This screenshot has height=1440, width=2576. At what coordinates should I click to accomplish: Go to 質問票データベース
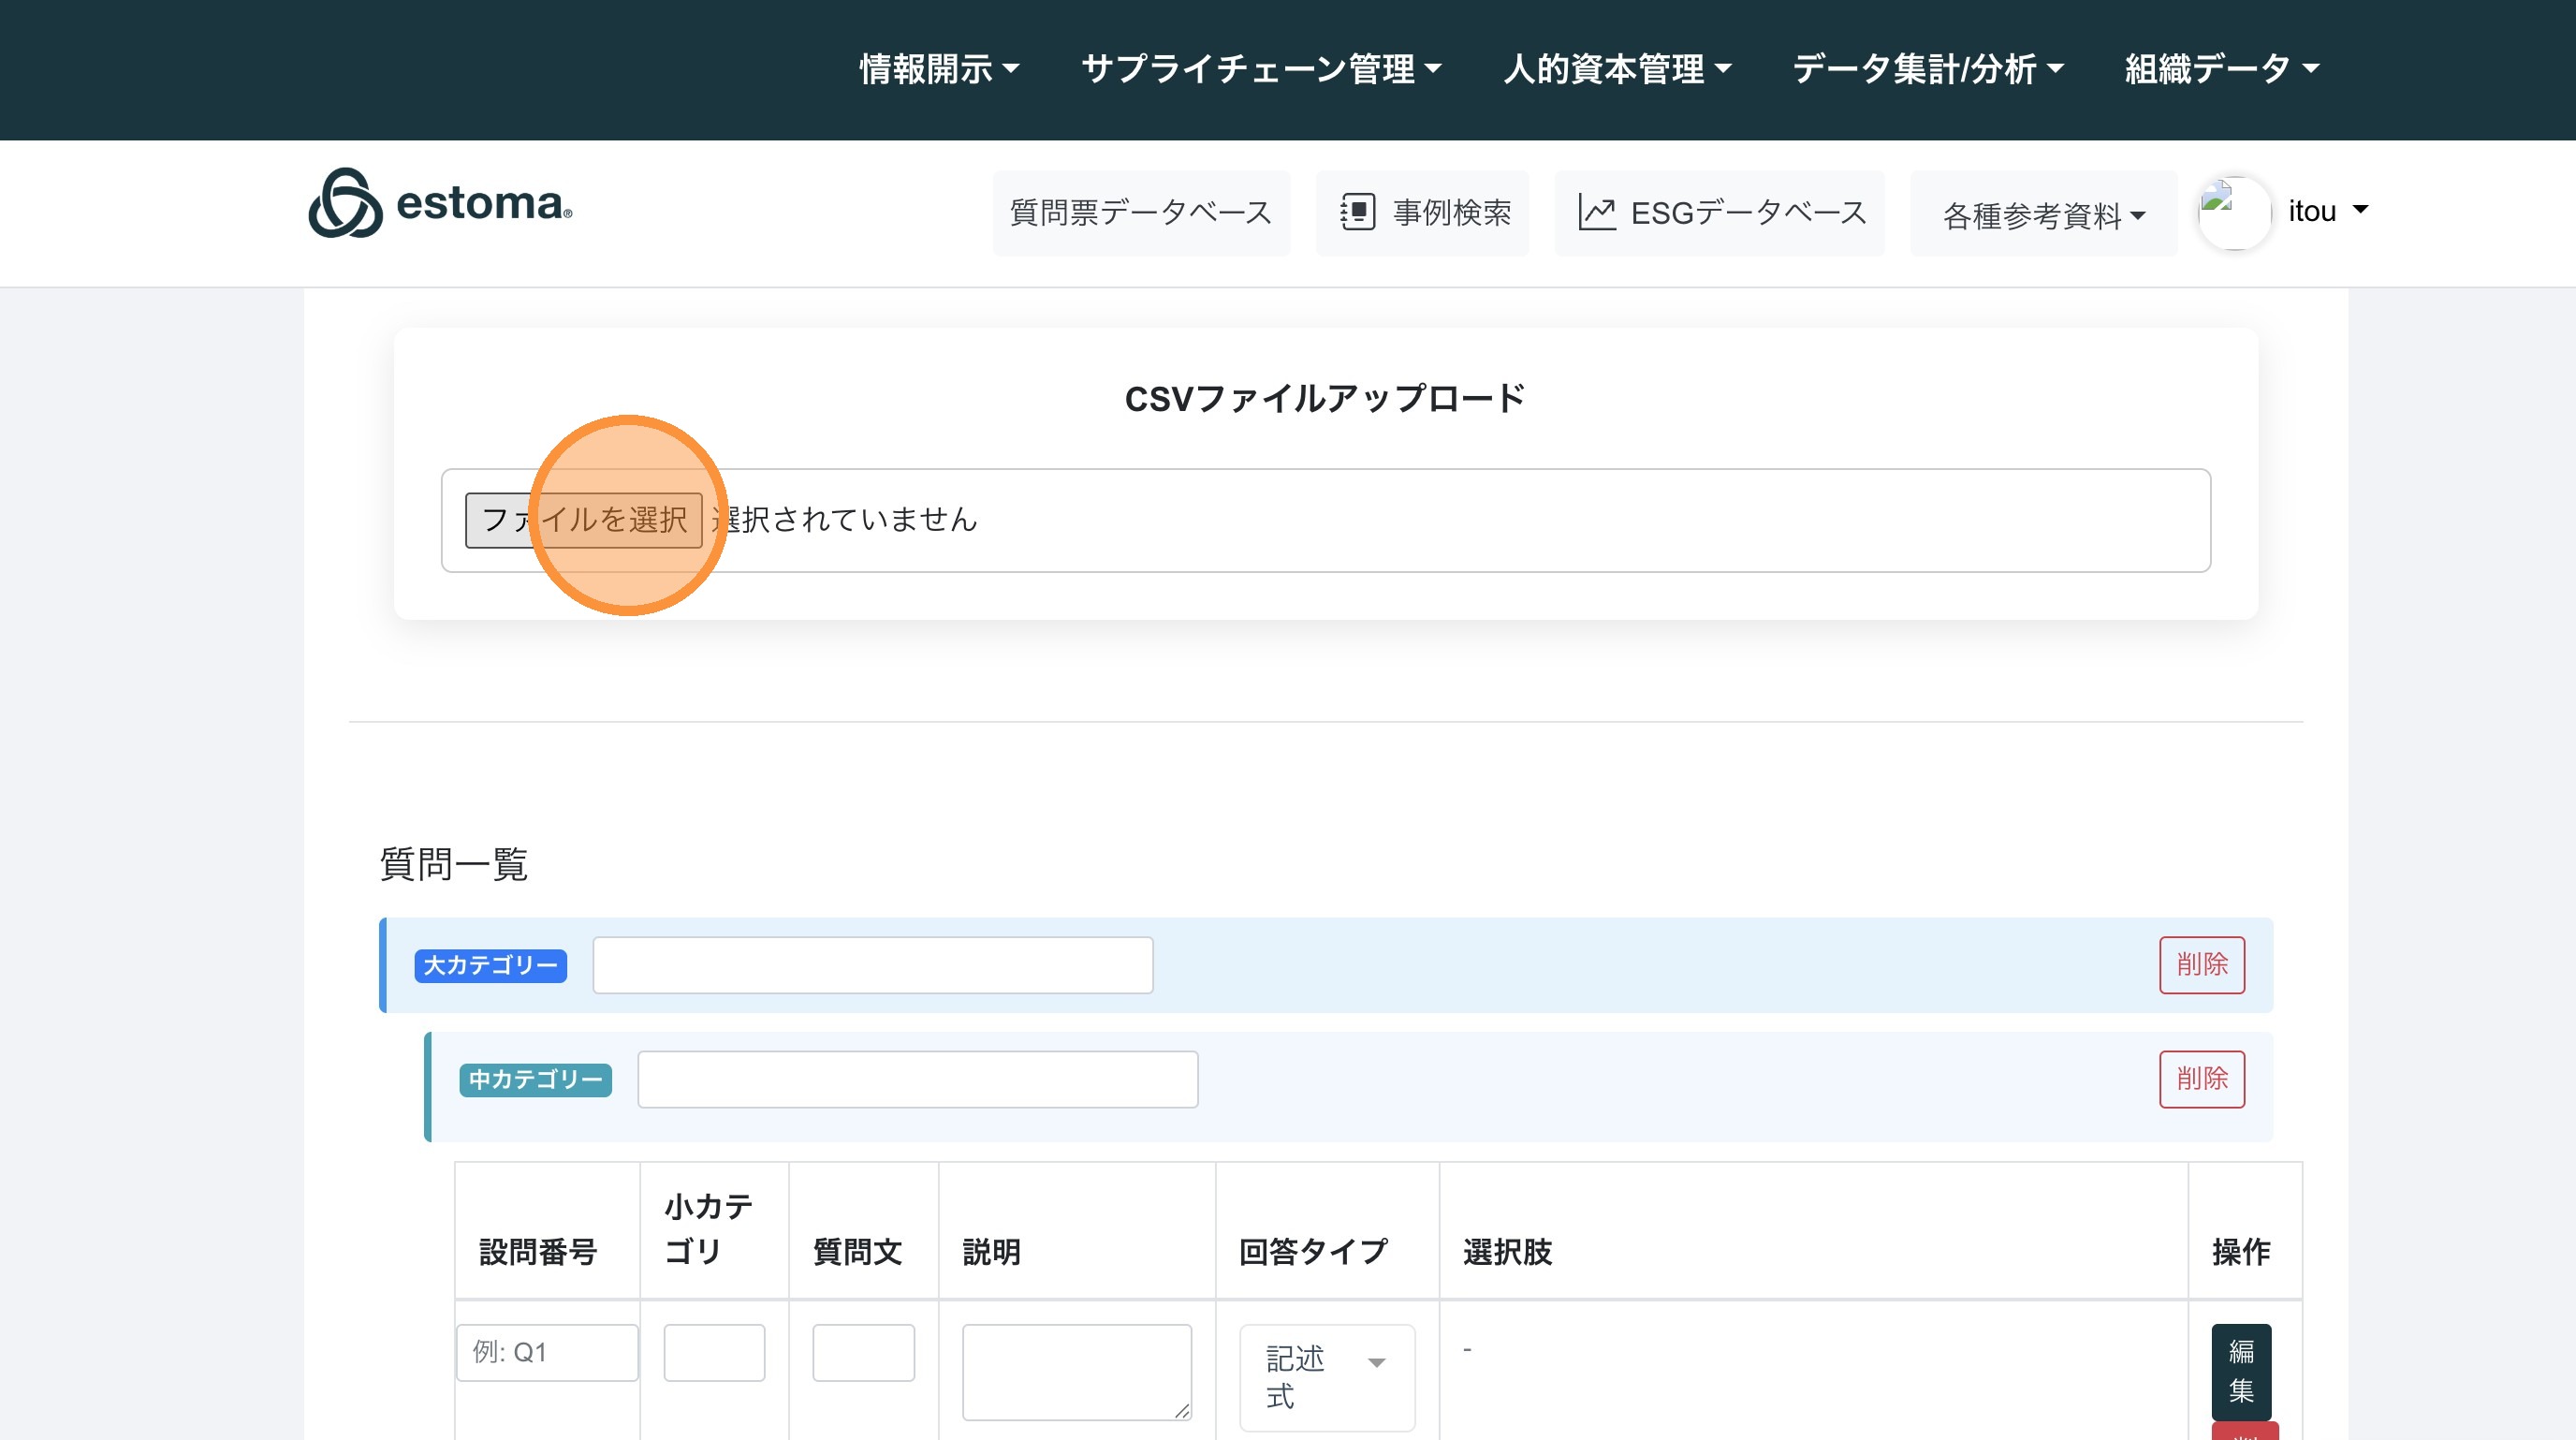coord(1140,212)
